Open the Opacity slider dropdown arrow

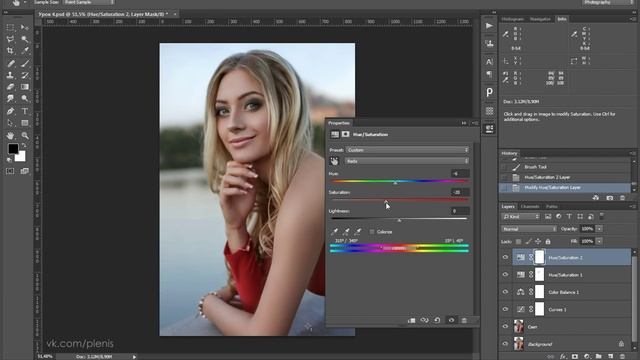[x=599, y=229]
